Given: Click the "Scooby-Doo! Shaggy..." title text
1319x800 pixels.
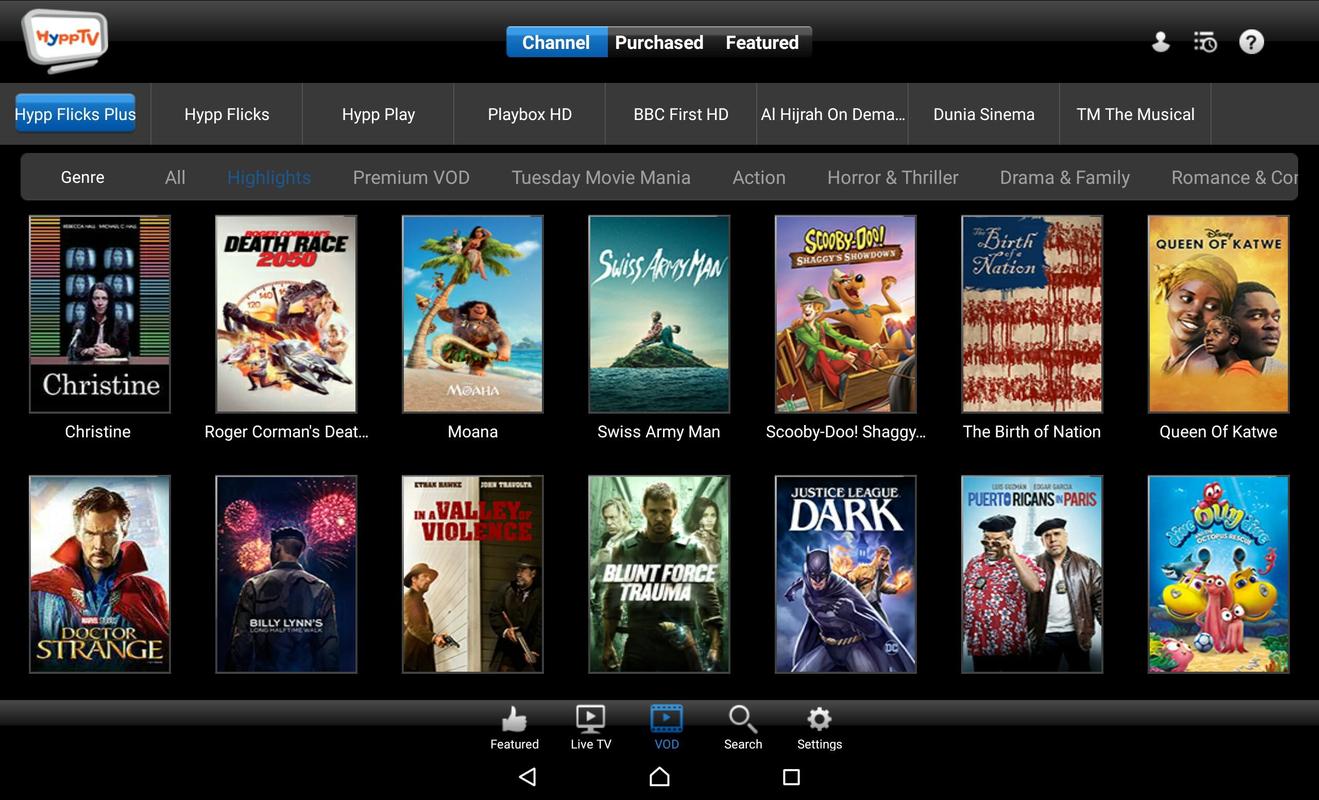Looking at the screenshot, I should tap(846, 432).
